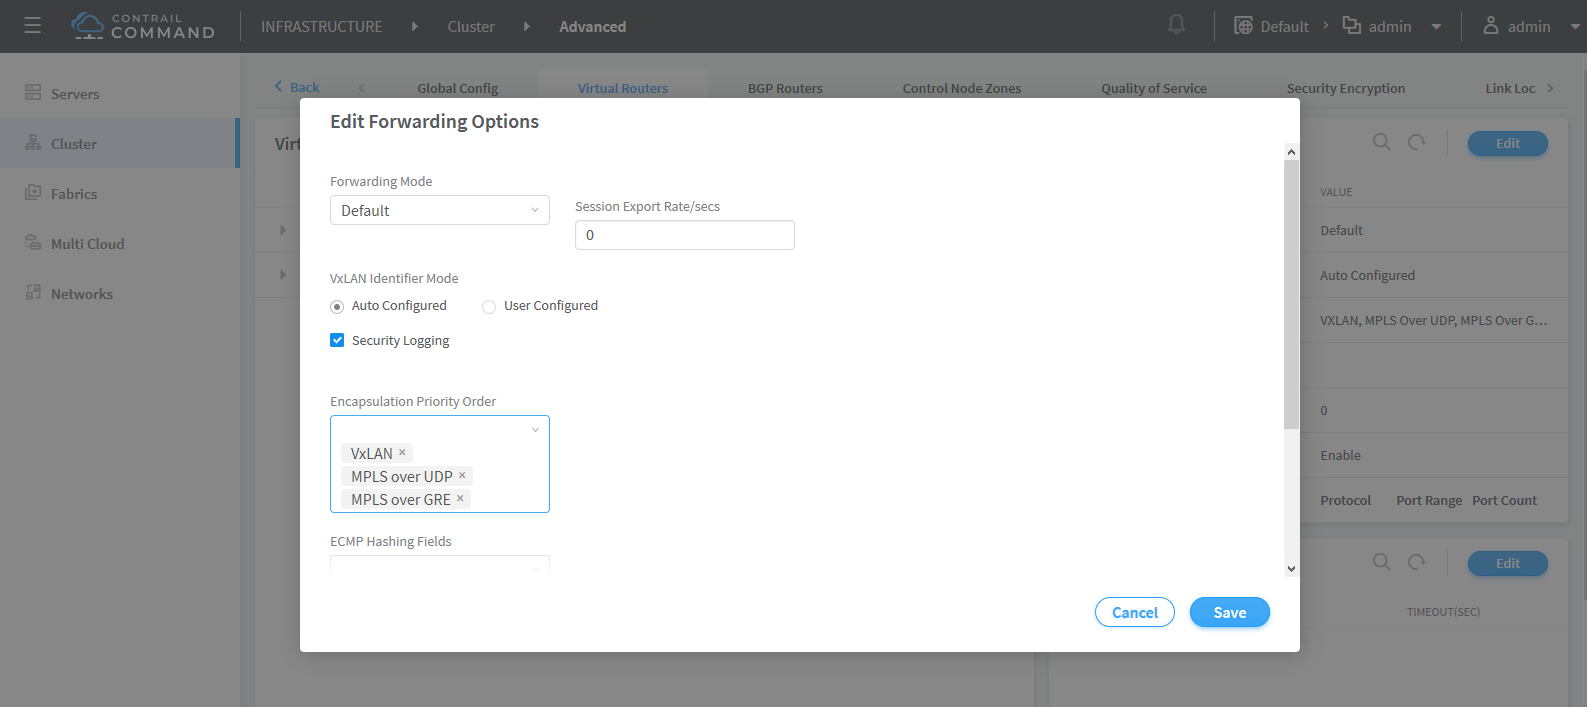The image size is (1587, 707).
Task: Expand the Encapsulation Priority Order dropdown
Action: pos(535,430)
